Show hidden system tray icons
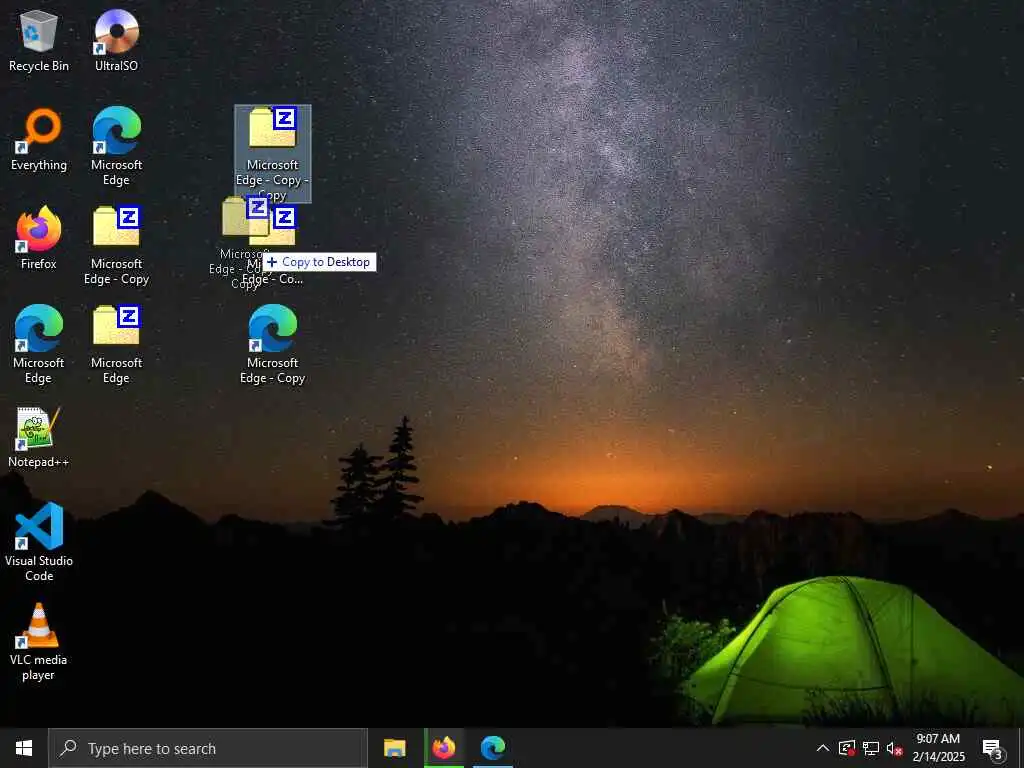This screenshot has width=1024, height=768. pos(823,748)
